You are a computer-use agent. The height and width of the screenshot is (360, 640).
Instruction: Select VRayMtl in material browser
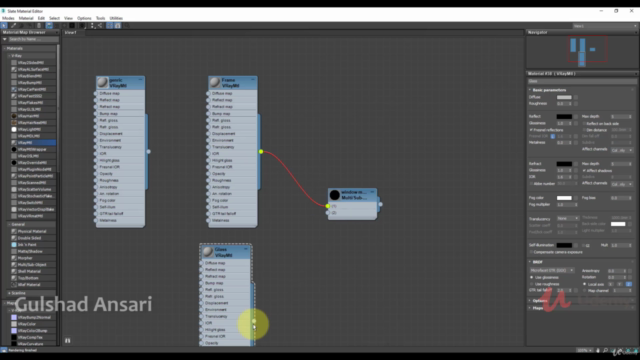point(33,142)
